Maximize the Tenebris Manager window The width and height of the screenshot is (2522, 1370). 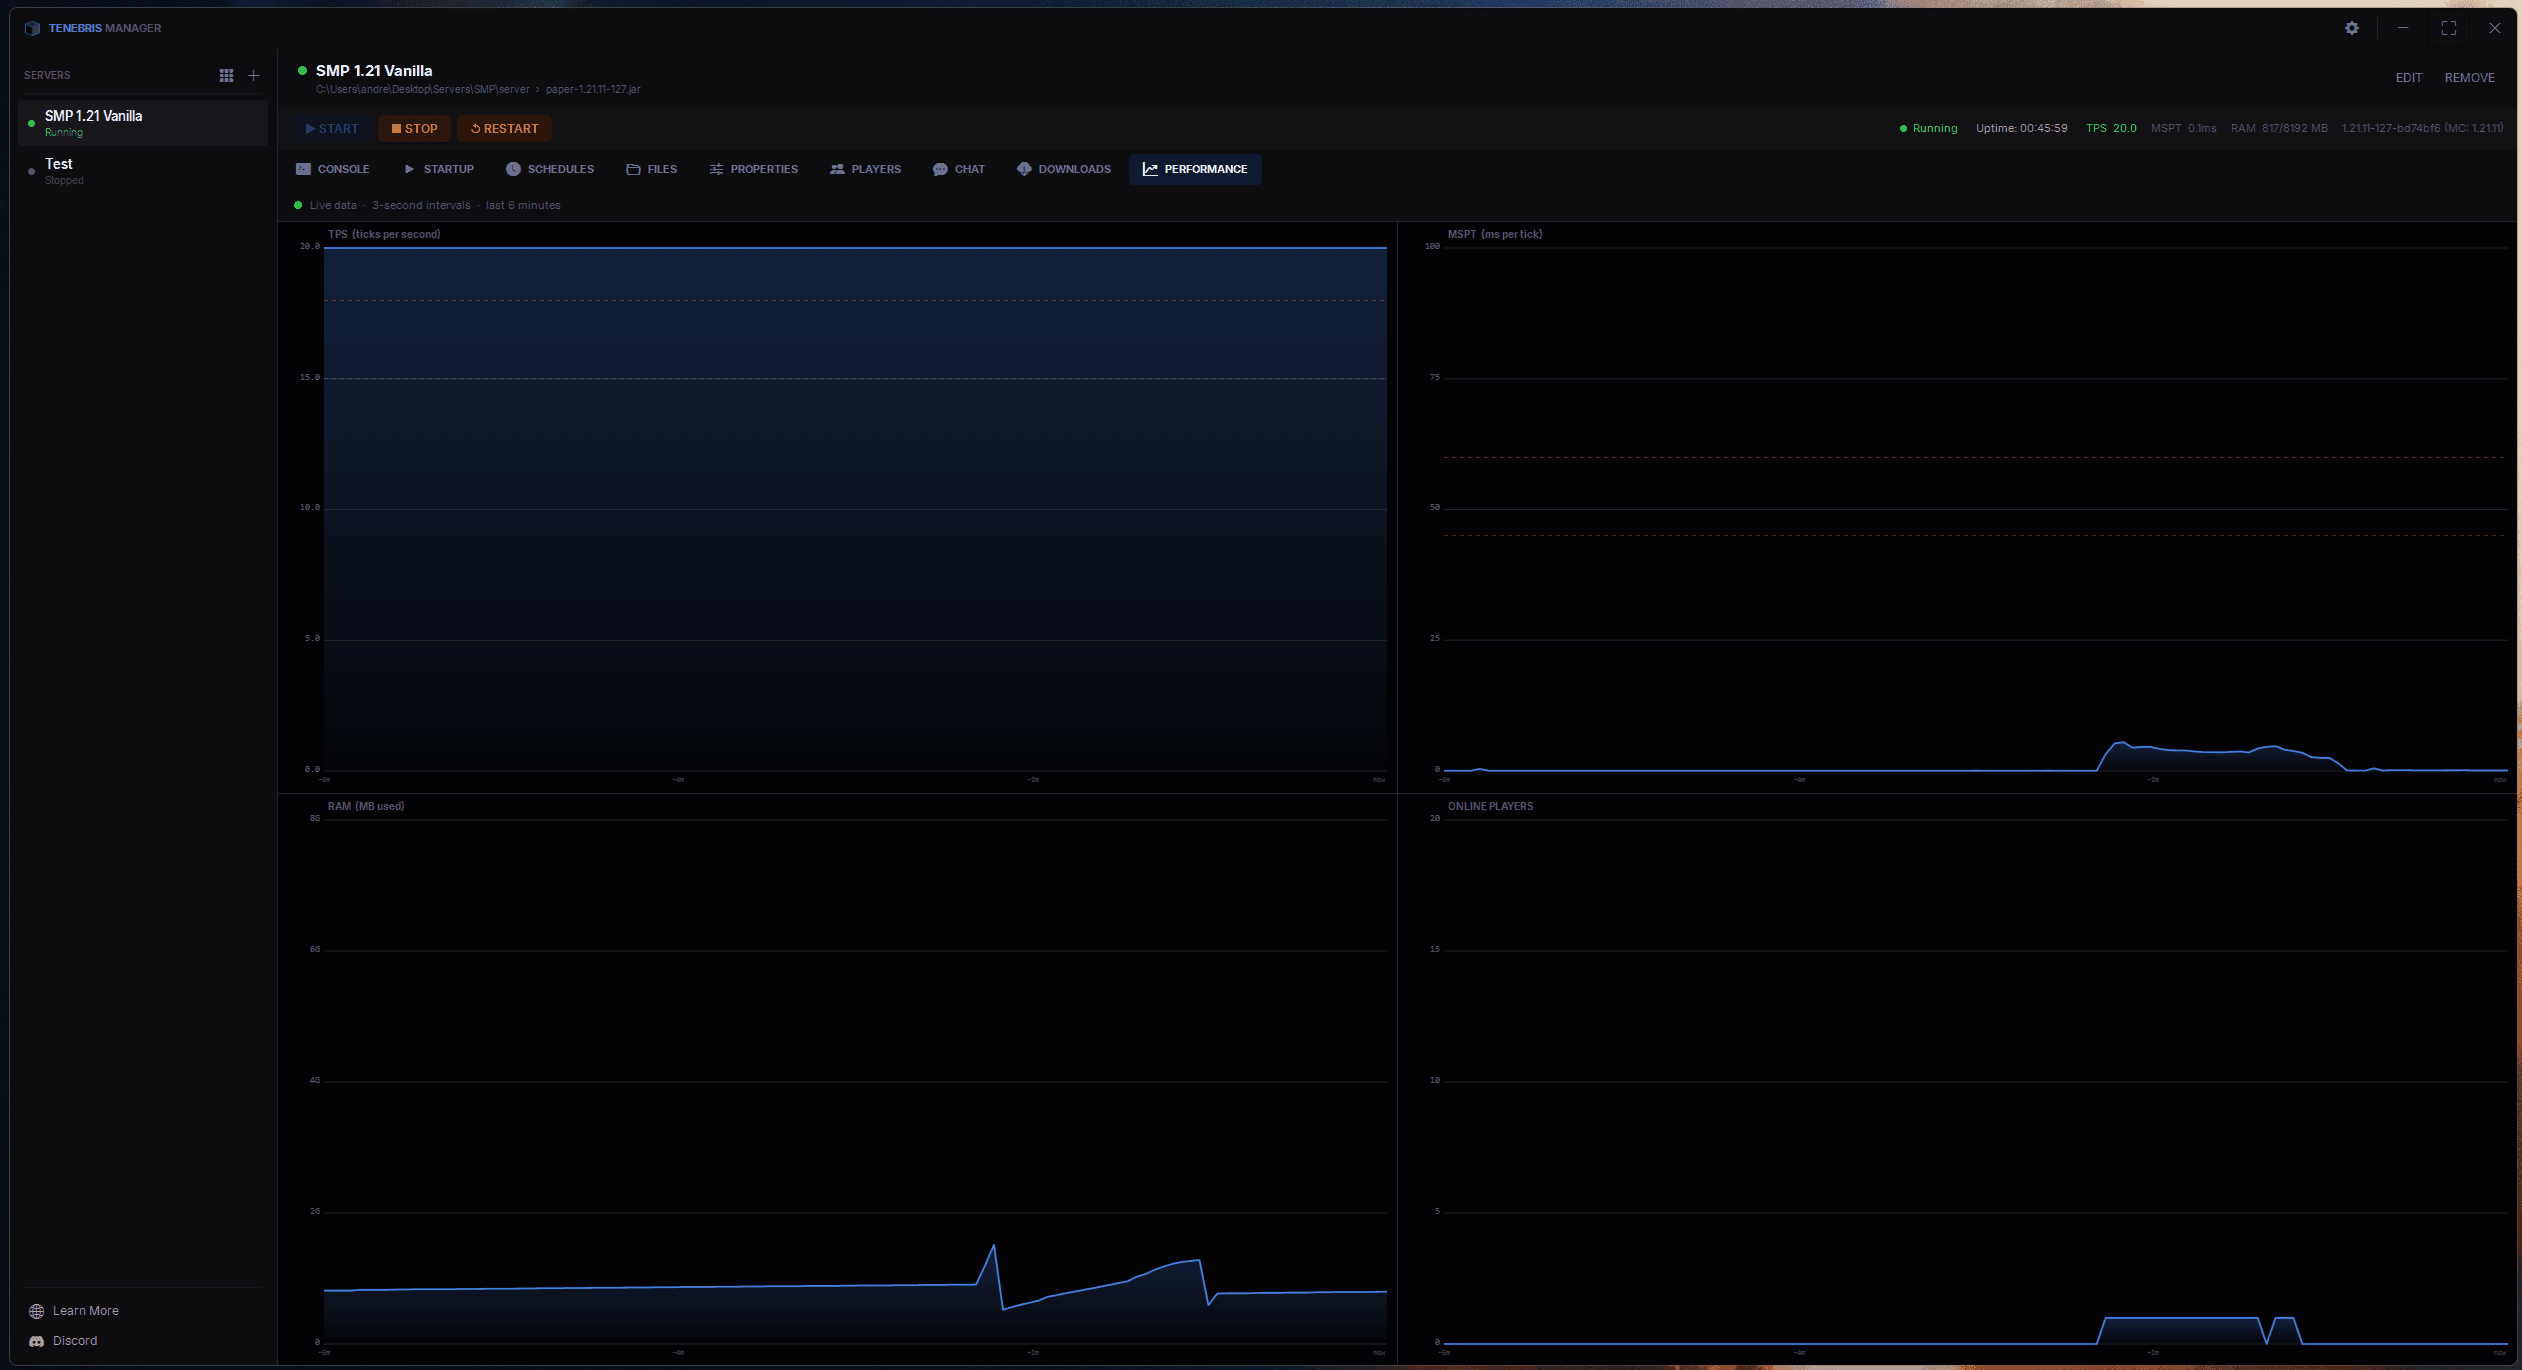[2448, 28]
